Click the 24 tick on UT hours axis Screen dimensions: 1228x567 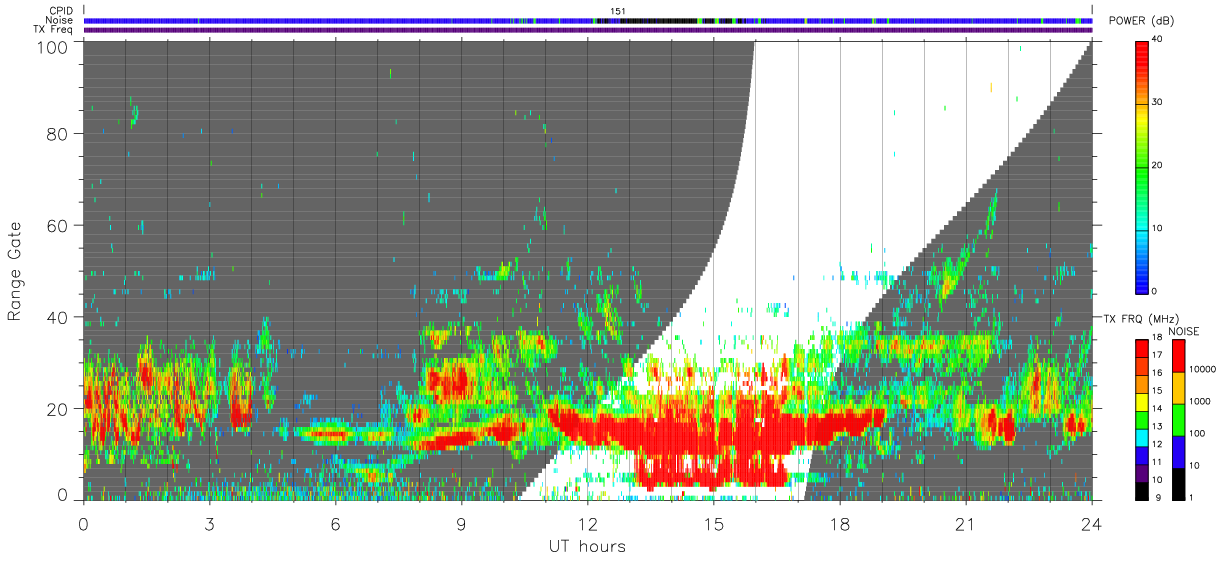tap(1091, 524)
